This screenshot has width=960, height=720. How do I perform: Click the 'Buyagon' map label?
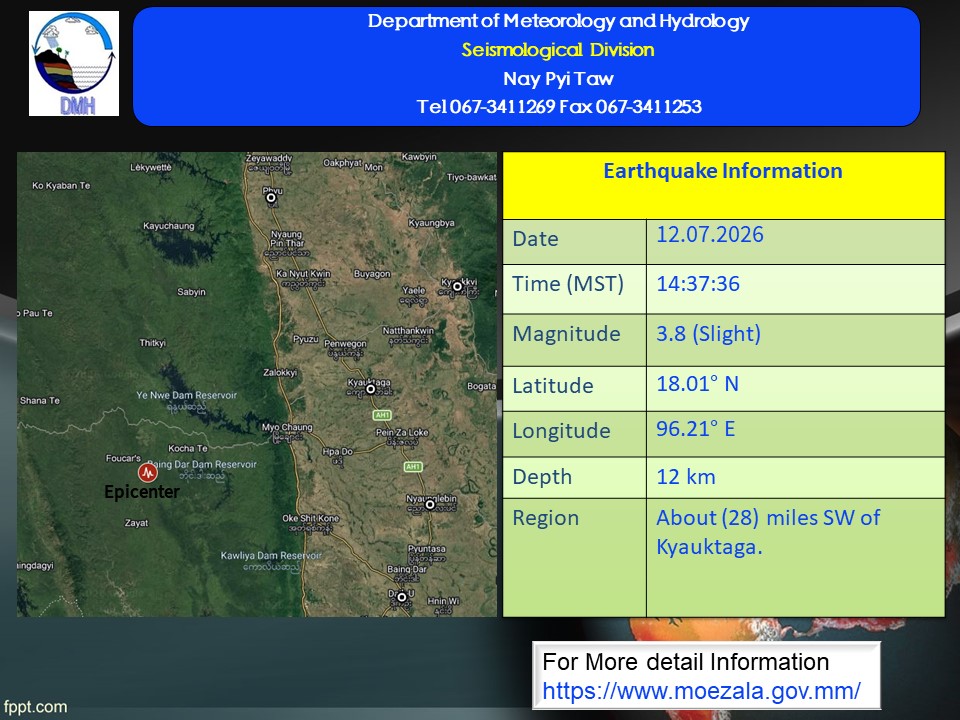click(372, 274)
